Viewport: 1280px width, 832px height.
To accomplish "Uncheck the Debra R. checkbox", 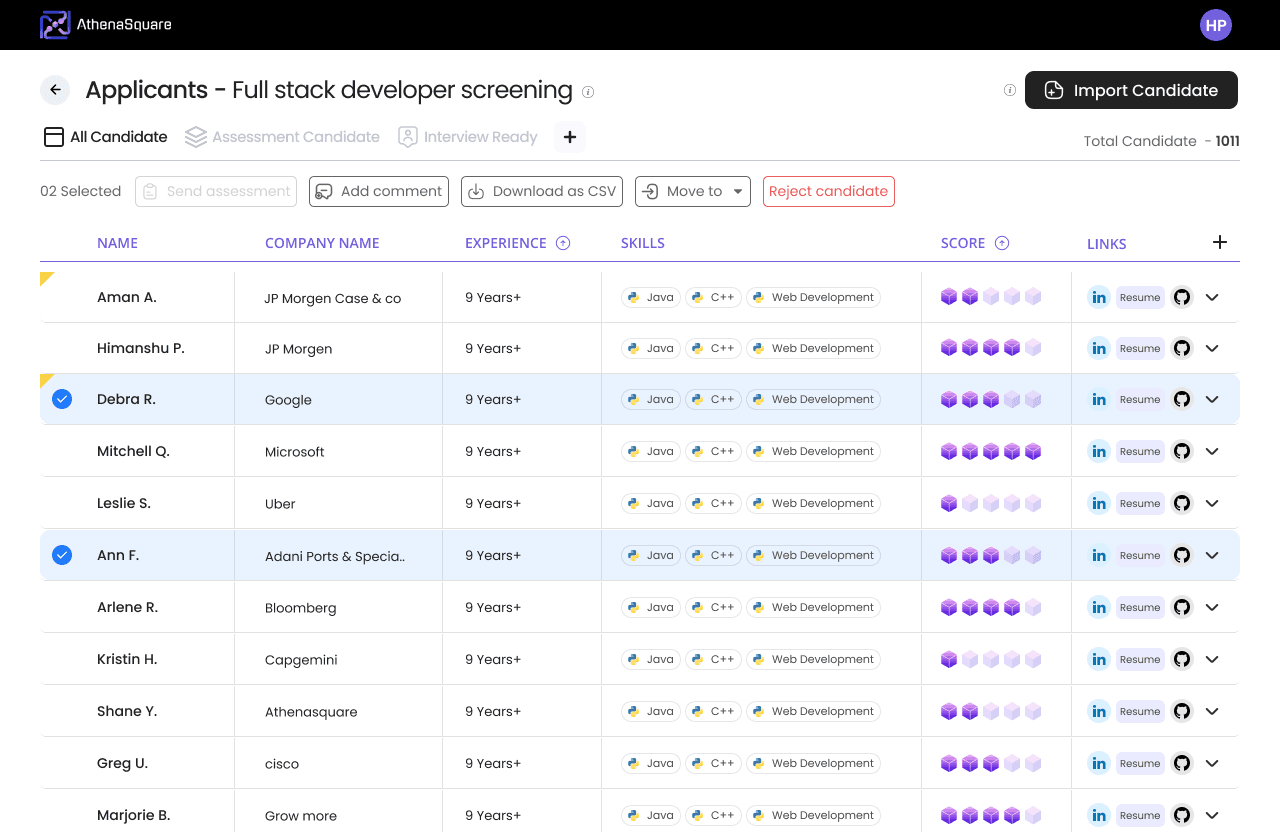I will pyautogui.click(x=62, y=399).
